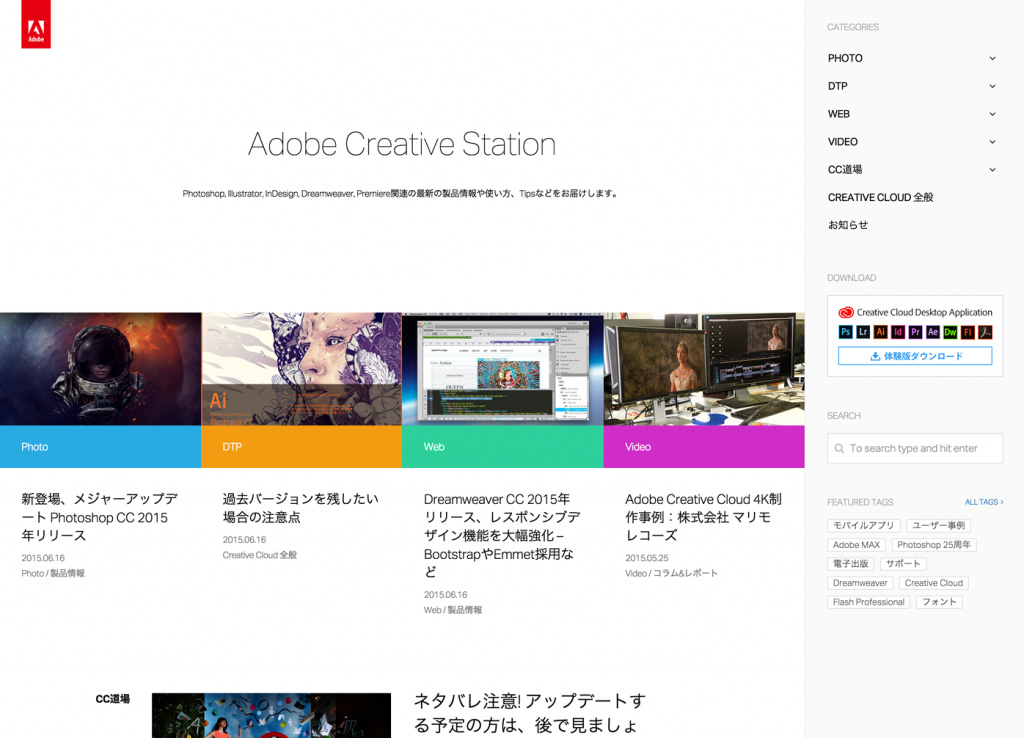Open the astronaut Photo article thumbnail

pyautogui.click(x=100, y=369)
